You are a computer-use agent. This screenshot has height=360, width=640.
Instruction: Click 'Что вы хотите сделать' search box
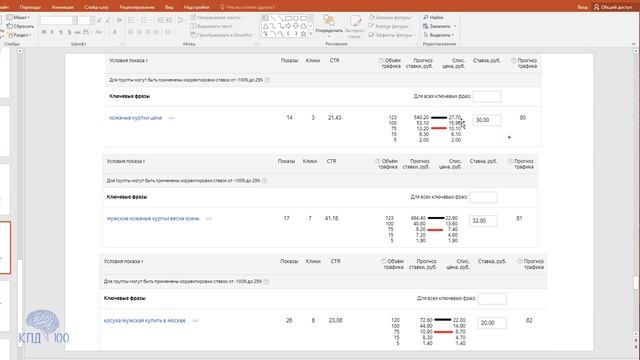click(x=247, y=7)
